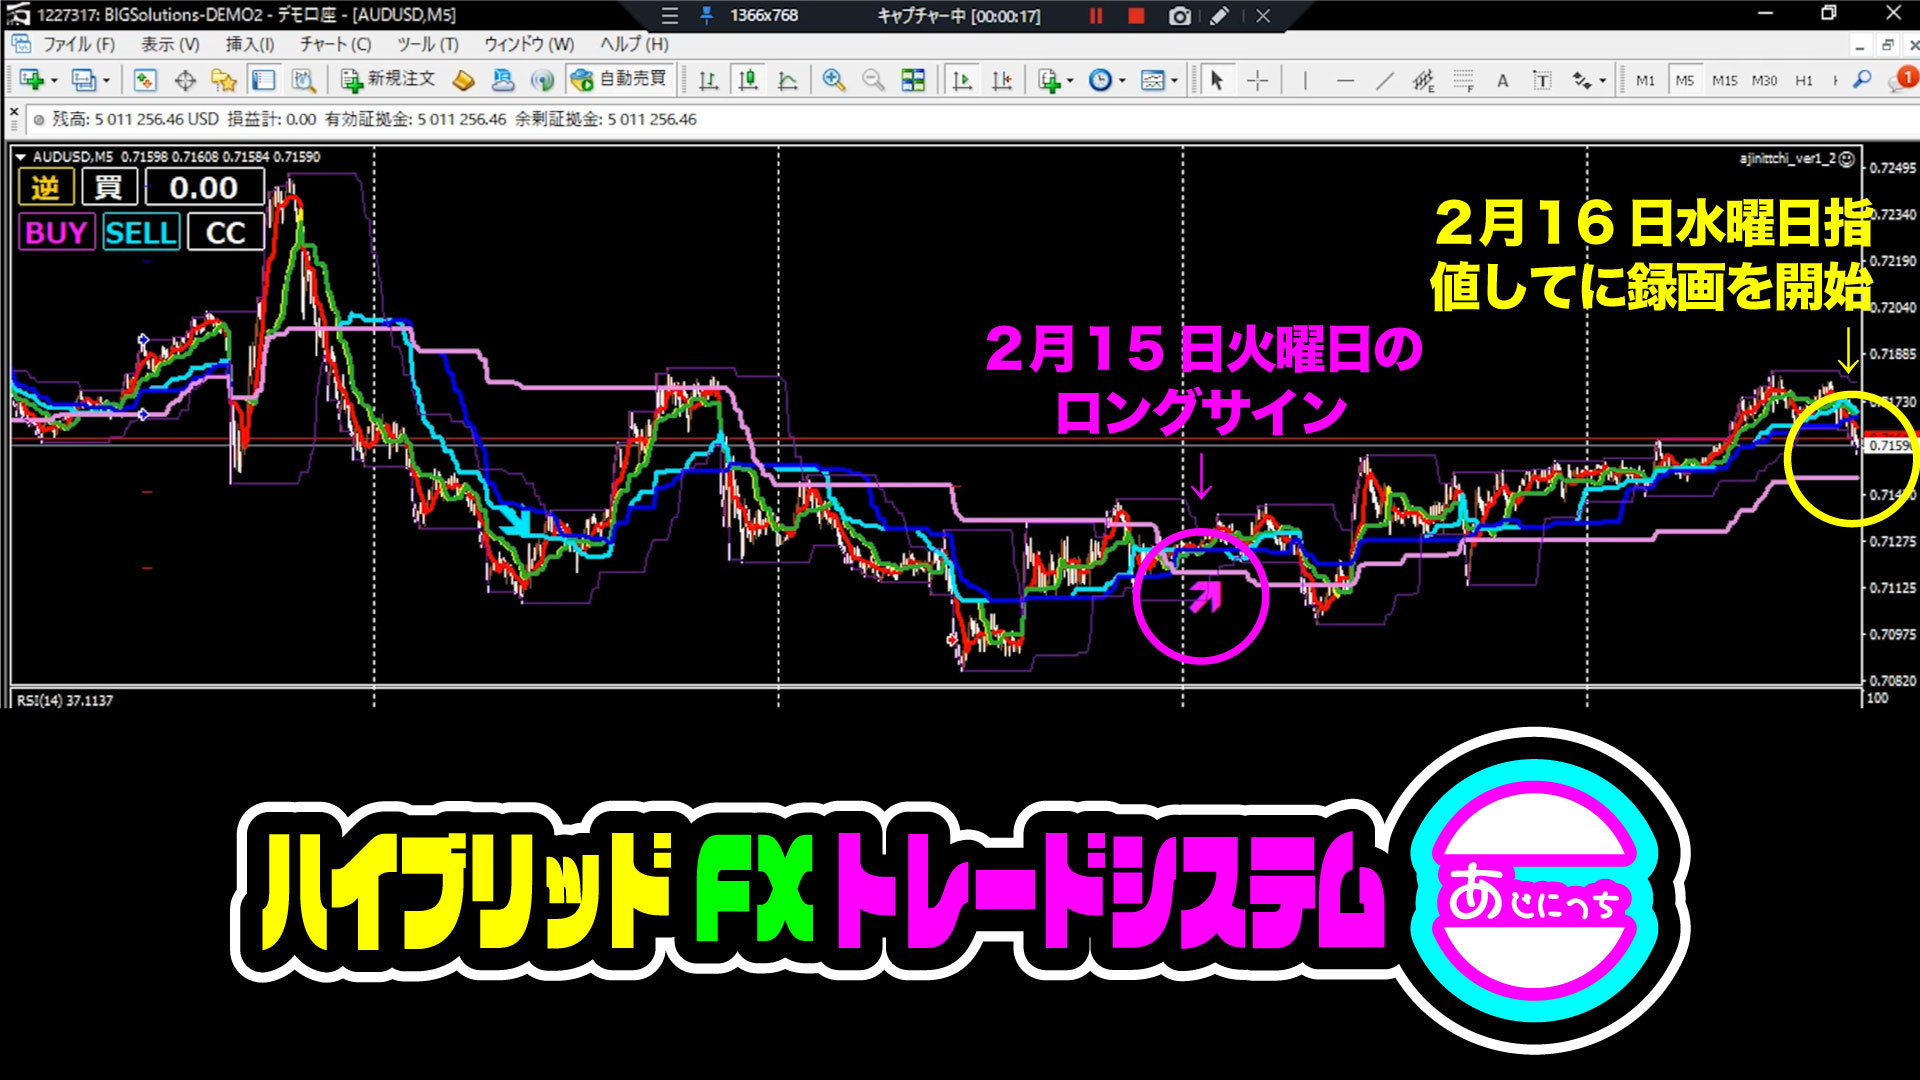Image resolution: width=1920 pixels, height=1080 pixels.
Task: Open the periodicity clock dropdown arrow
Action: coord(1122,80)
